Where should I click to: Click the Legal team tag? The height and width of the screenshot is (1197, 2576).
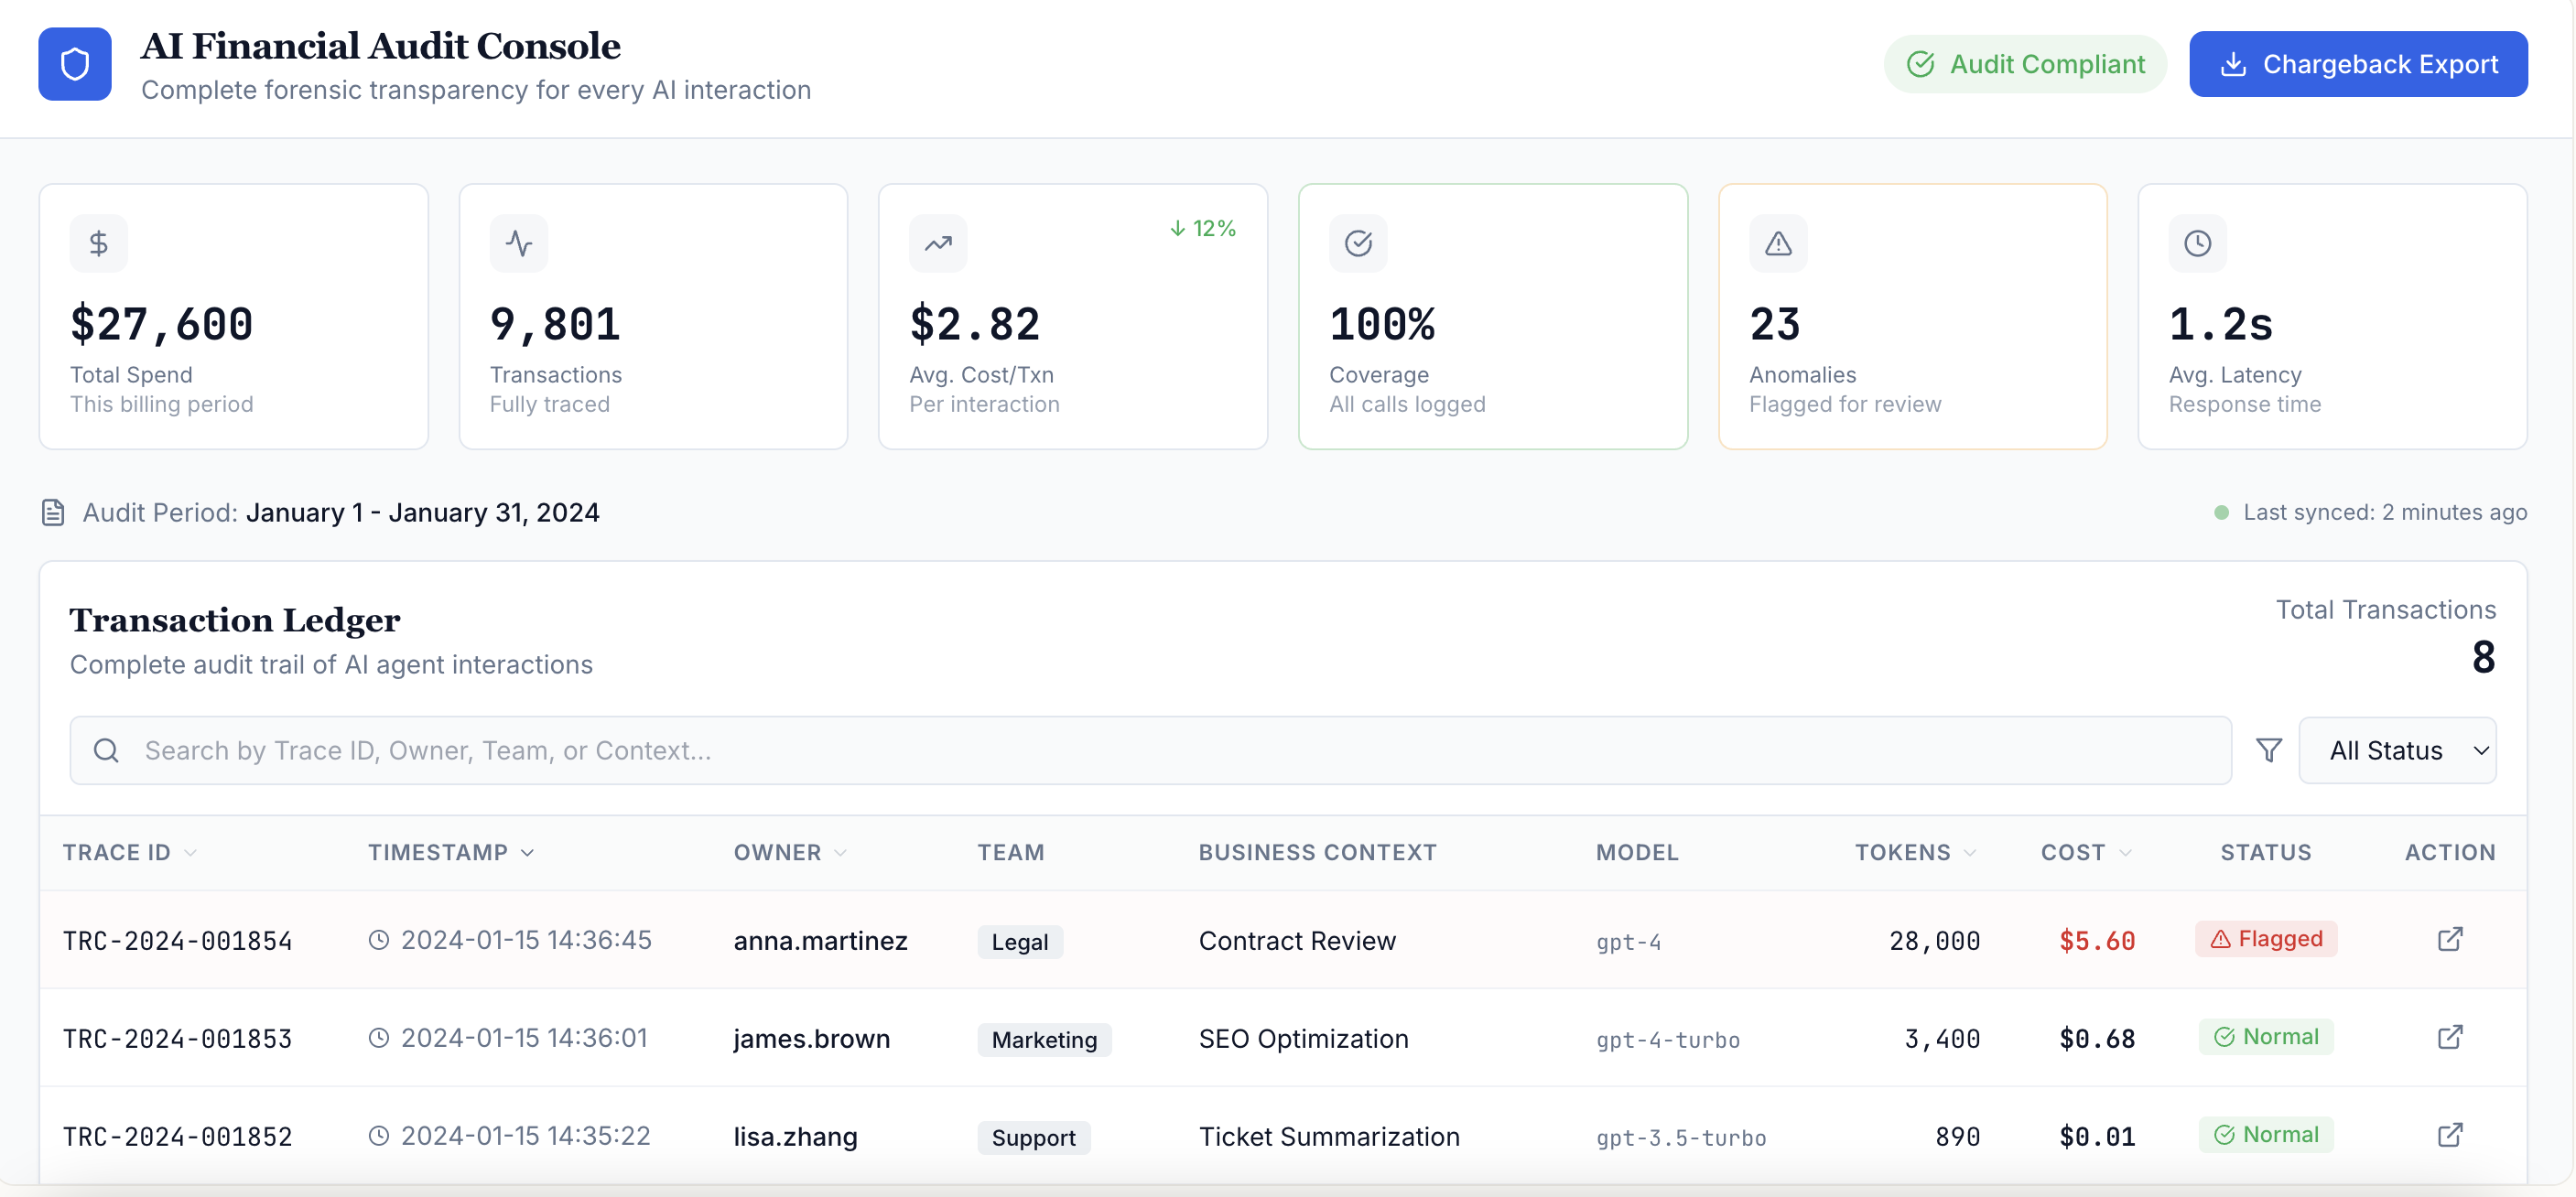coord(1019,942)
